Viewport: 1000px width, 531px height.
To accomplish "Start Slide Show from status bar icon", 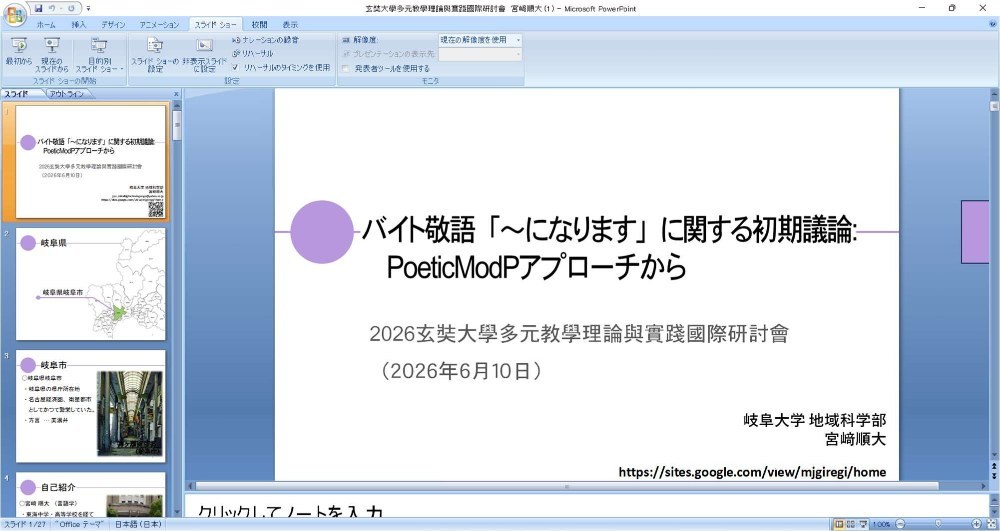I will (863, 524).
